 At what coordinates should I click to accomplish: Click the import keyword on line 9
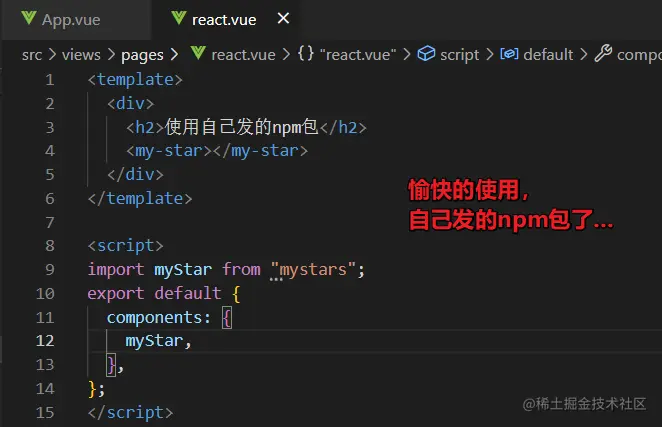coord(116,269)
